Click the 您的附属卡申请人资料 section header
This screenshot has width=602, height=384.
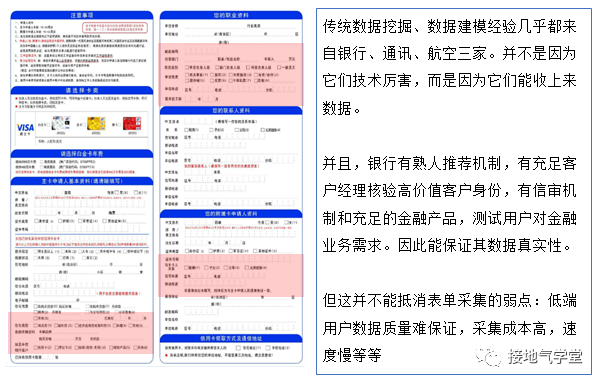[x=231, y=214]
